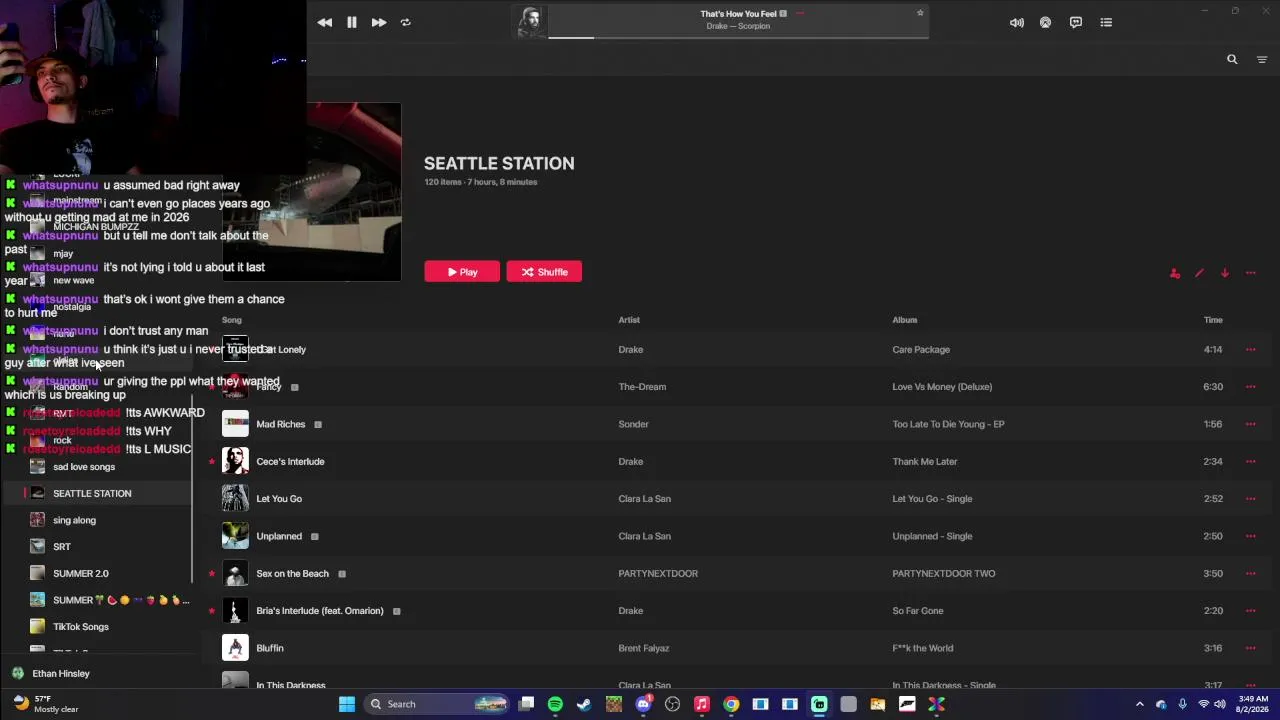Open more options for Bria's Interlude row
1280x720 pixels.
pos(1250,611)
